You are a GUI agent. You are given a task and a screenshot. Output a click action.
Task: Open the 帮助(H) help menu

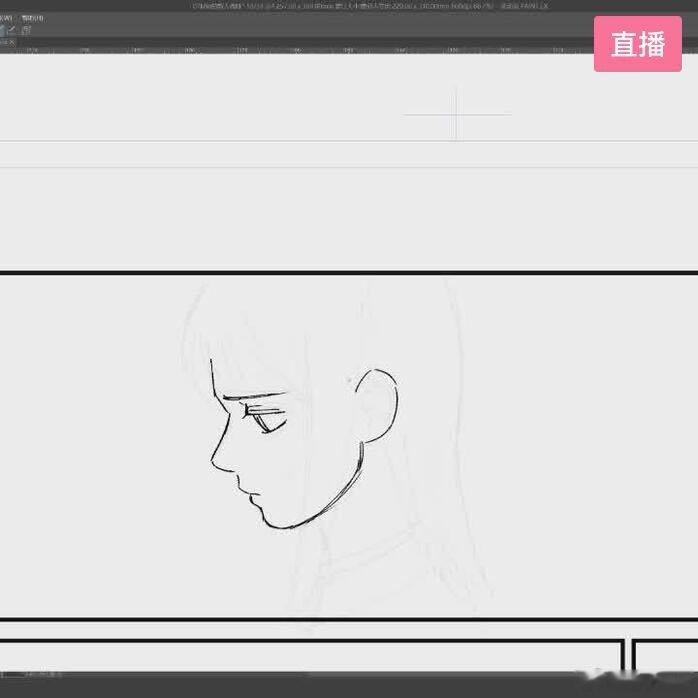(x=32, y=19)
